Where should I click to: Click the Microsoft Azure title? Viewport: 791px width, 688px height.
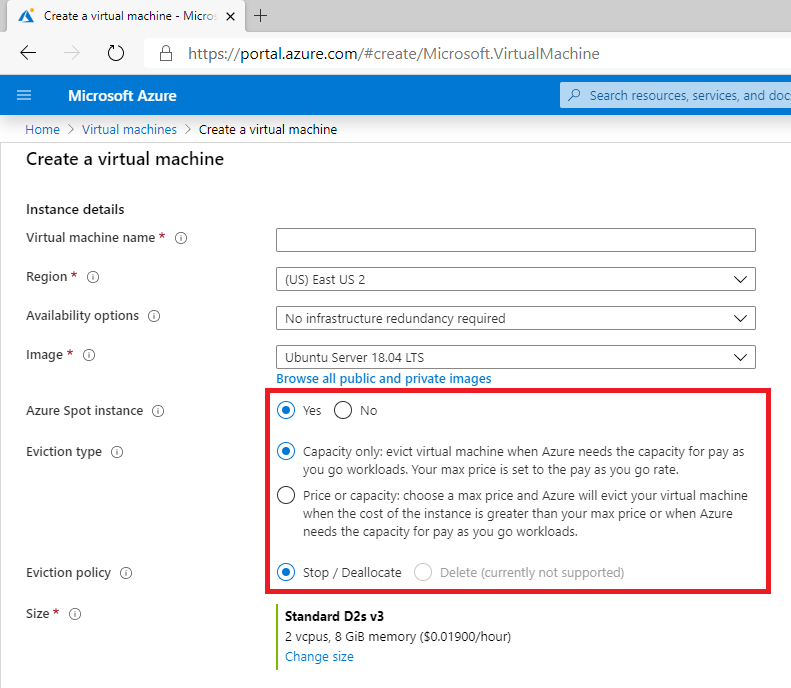pos(122,95)
